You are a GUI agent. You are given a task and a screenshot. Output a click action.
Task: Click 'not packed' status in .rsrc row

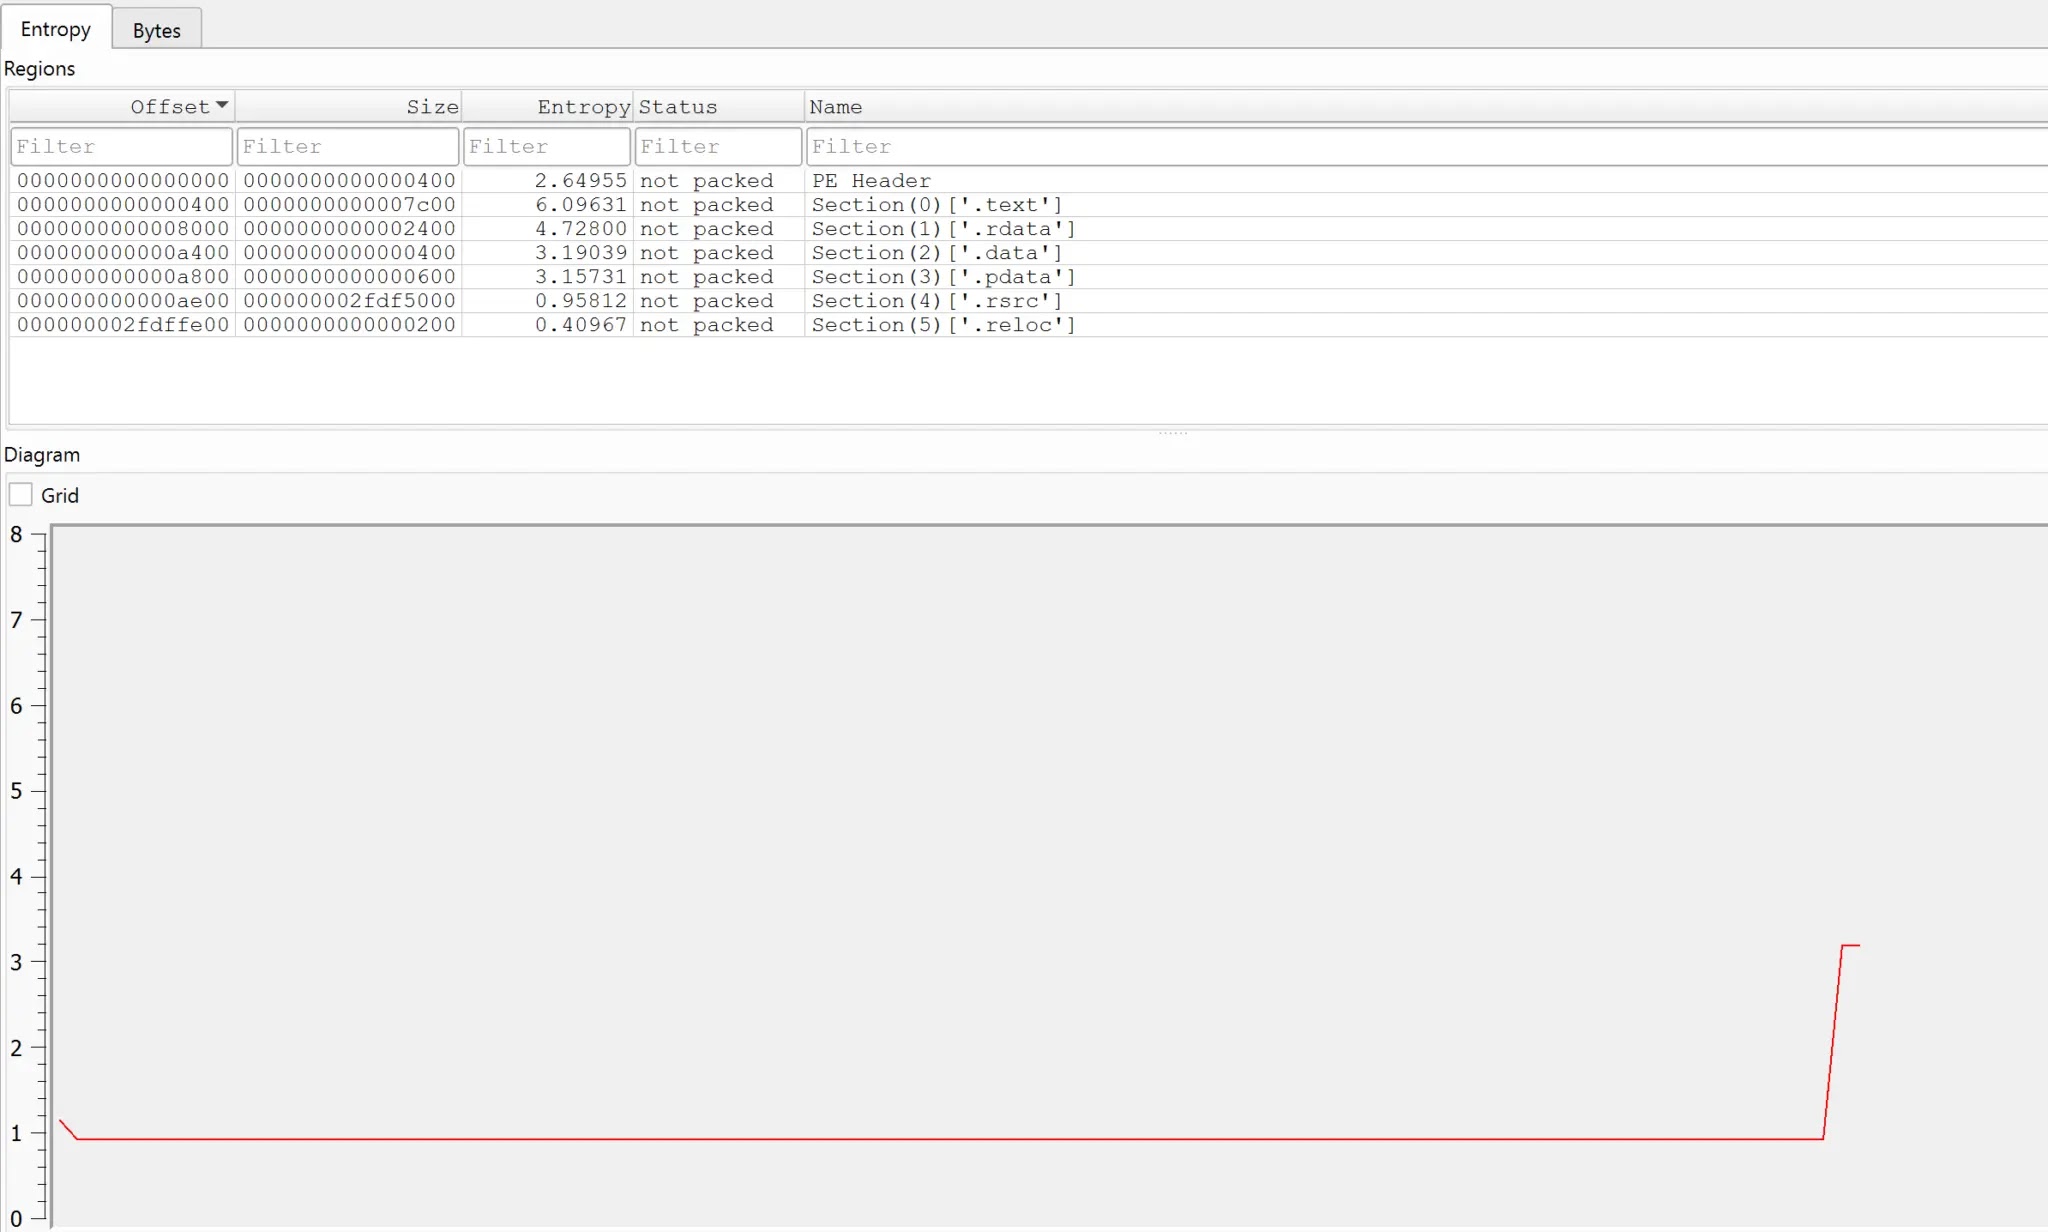706,301
